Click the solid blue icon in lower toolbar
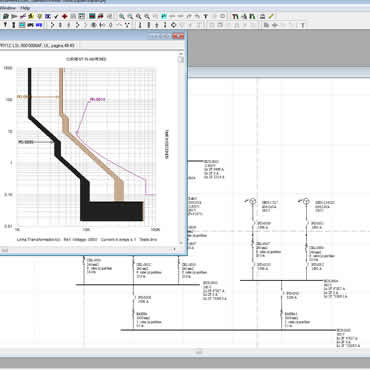The image size is (370, 370). click(x=39, y=25)
